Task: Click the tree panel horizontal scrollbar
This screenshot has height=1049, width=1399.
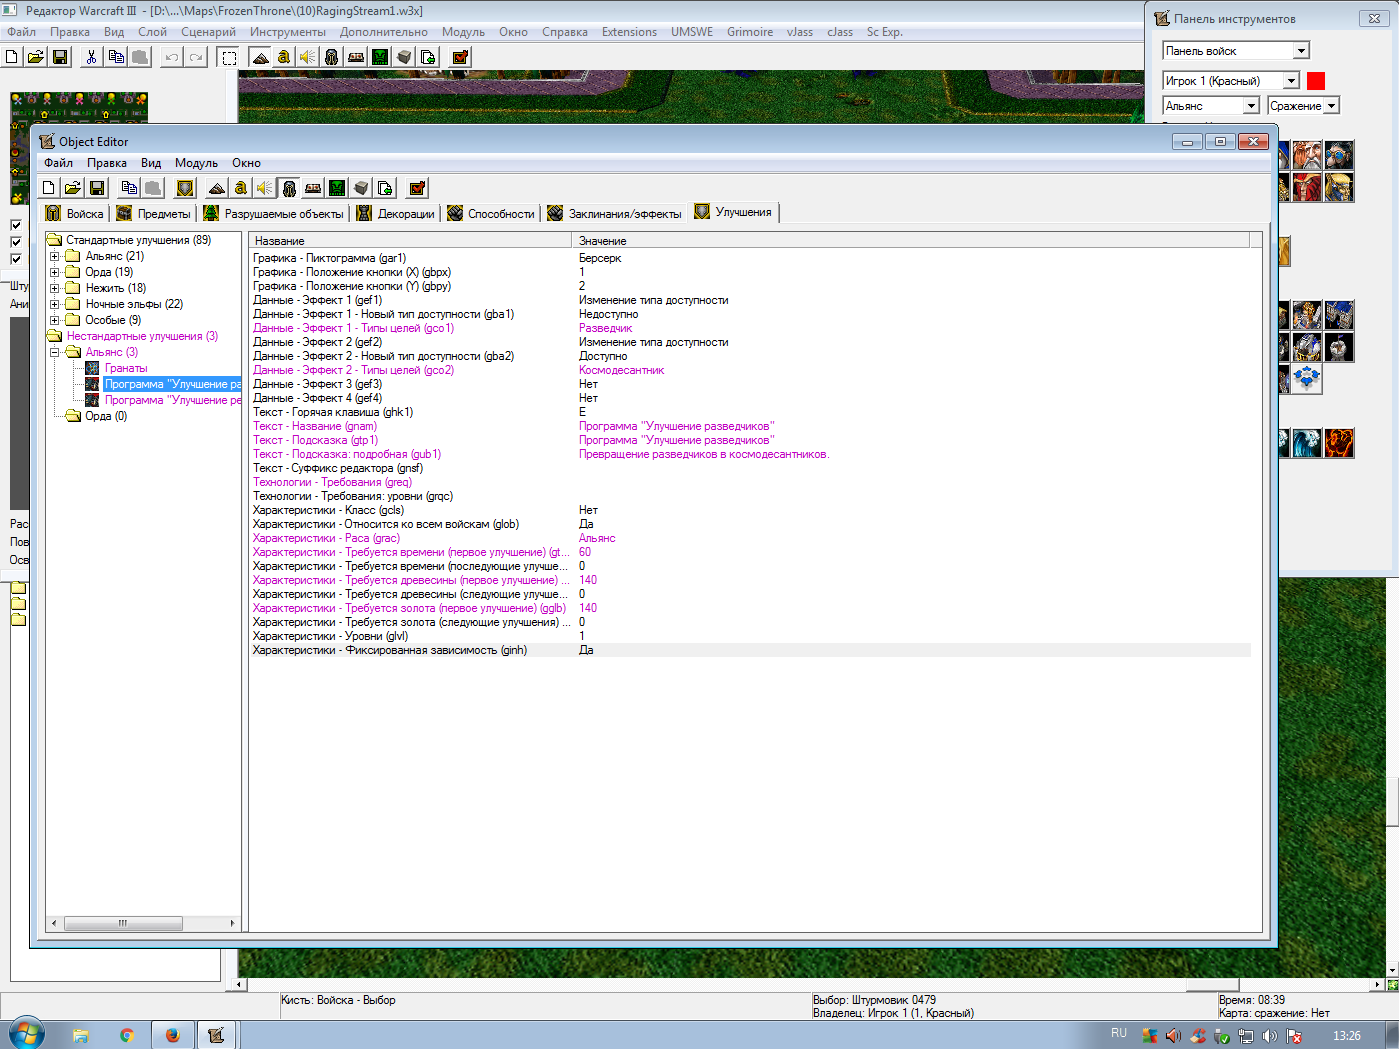Action: (x=144, y=923)
